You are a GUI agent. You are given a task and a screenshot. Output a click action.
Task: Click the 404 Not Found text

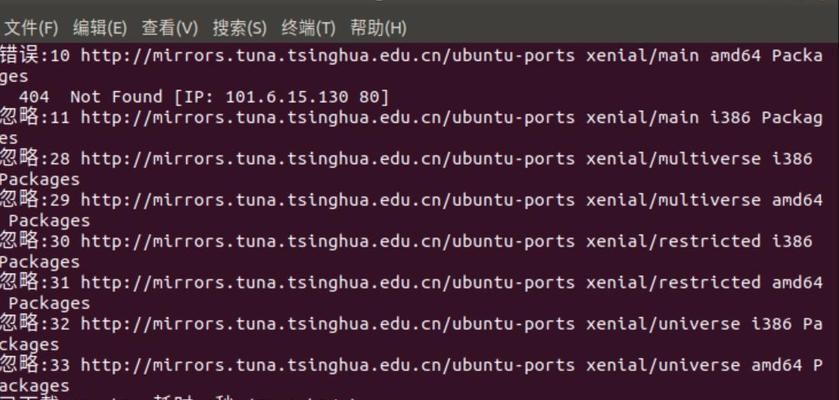pos(90,97)
